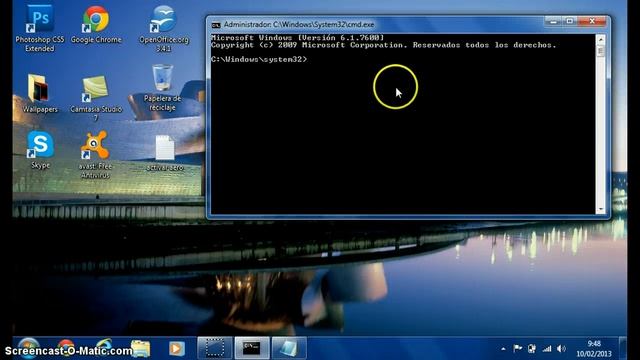Open the volume speaker tray icon
Viewport: 640px width, 360px height.
[x=562, y=349]
